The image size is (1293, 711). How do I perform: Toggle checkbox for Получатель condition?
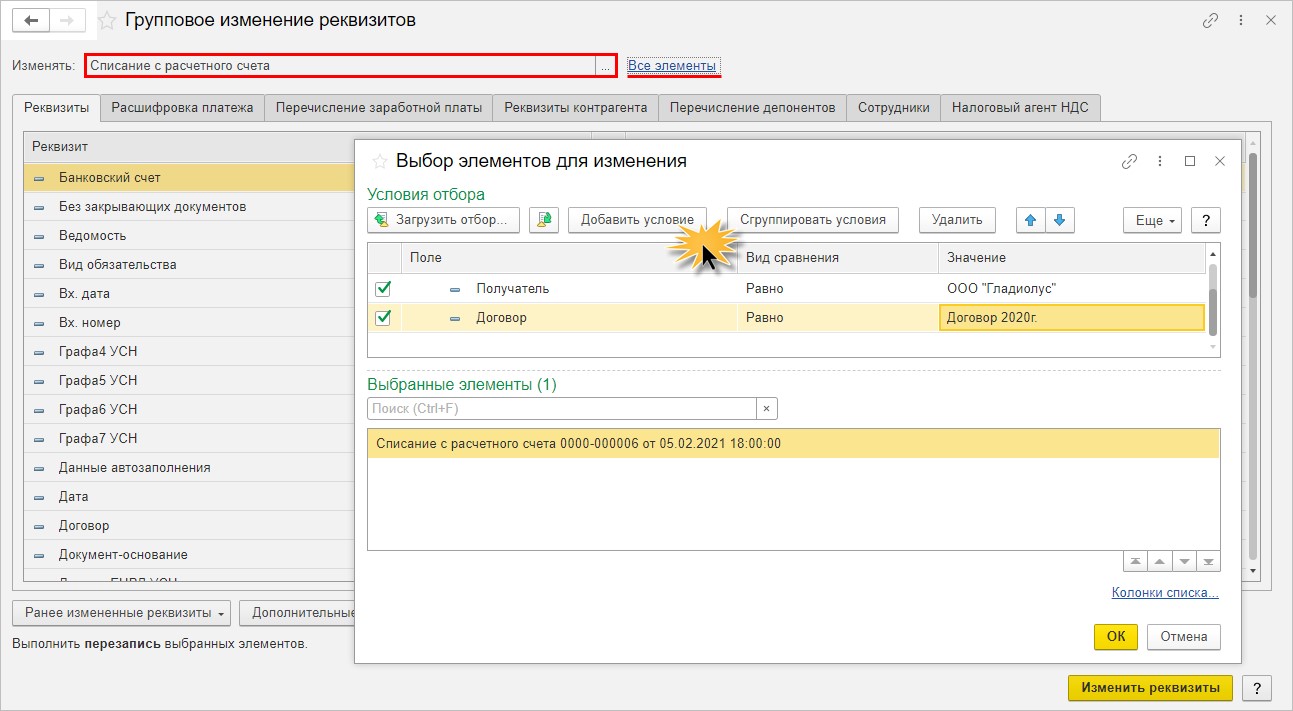(383, 289)
